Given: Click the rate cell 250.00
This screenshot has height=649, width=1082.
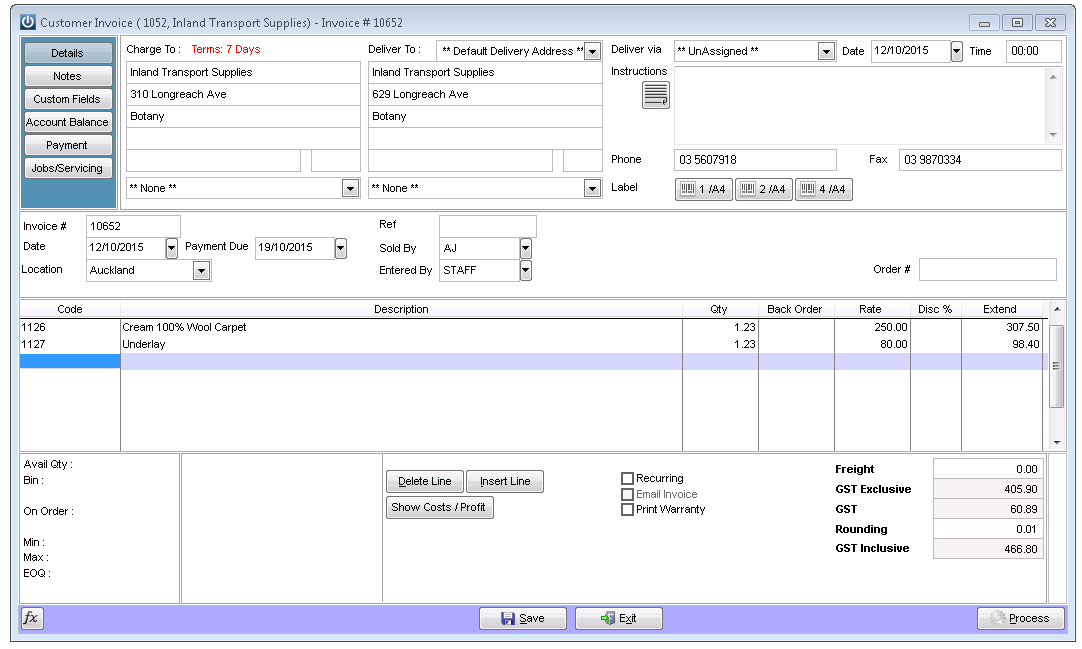Looking at the screenshot, I should pos(872,328).
